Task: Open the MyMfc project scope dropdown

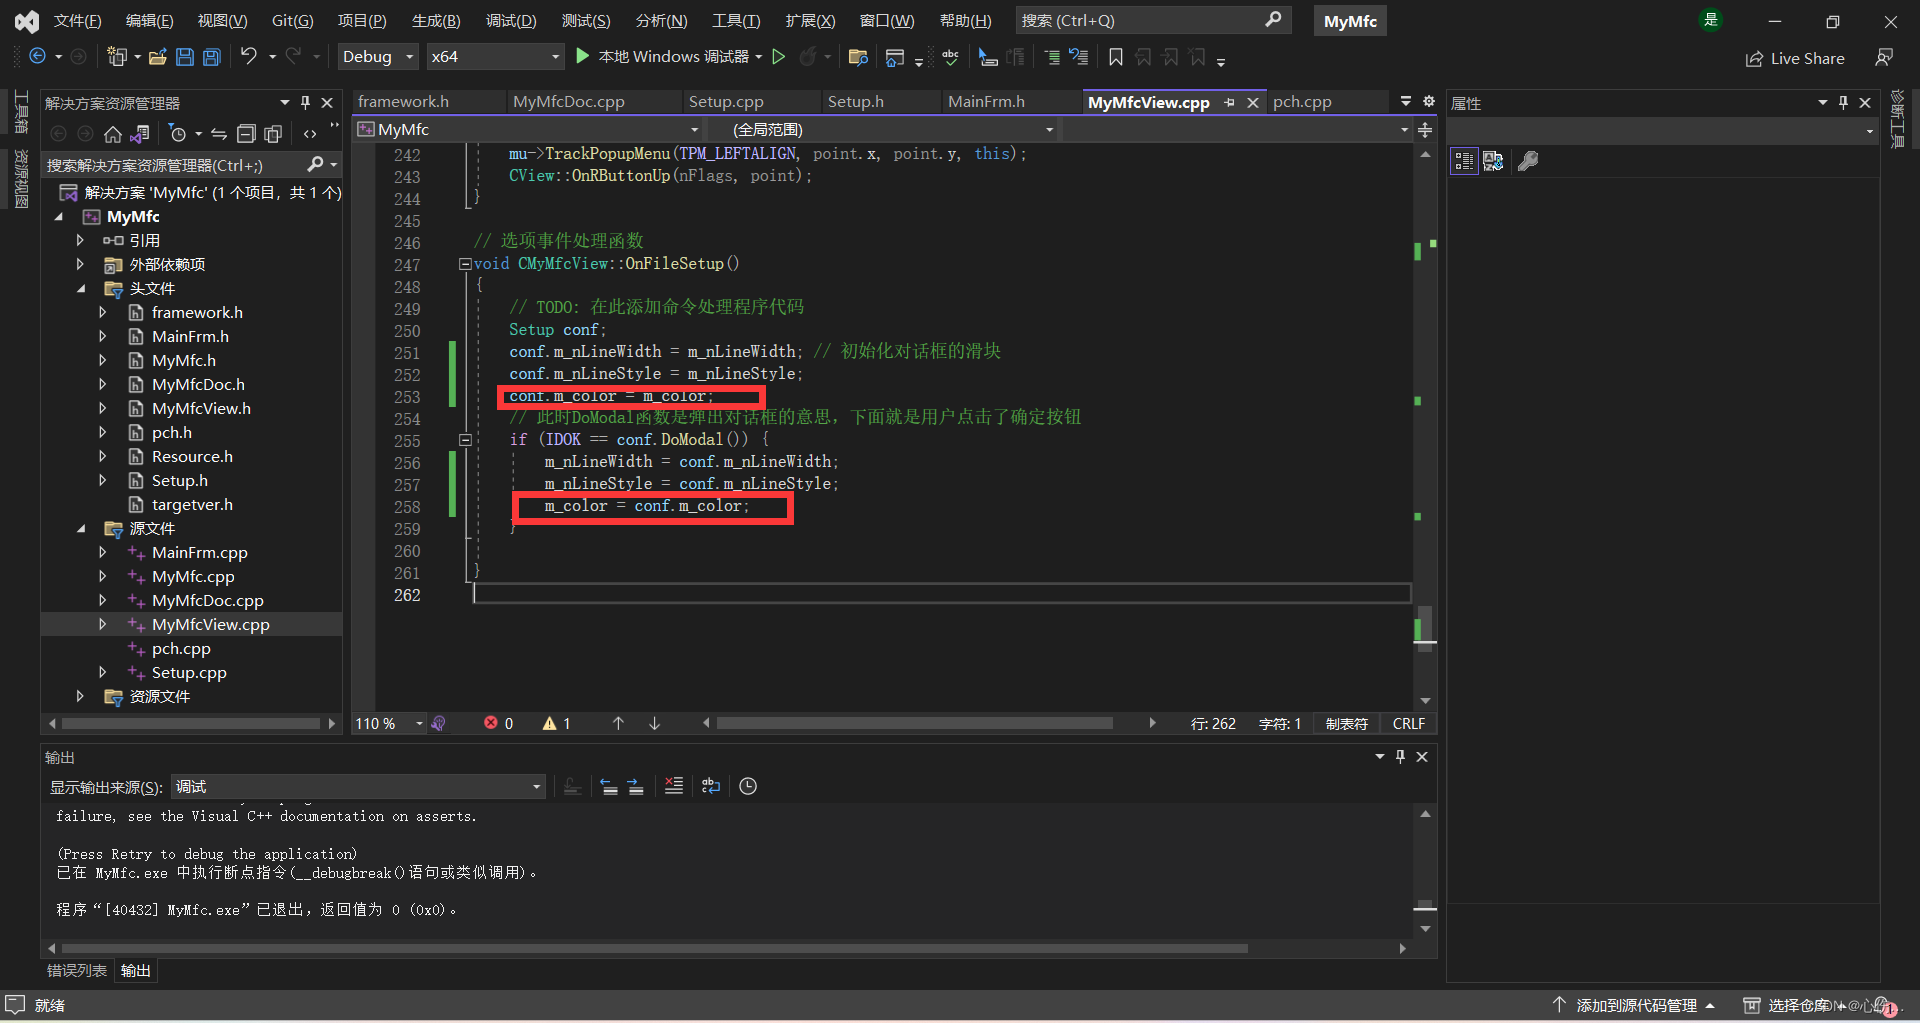Action: pos(528,129)
